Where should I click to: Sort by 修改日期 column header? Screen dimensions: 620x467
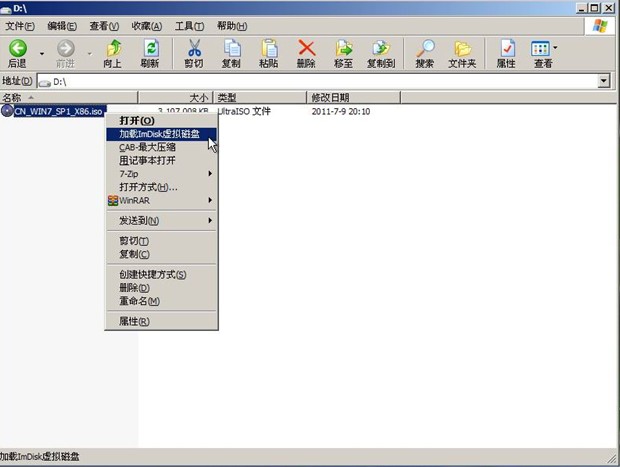tap(354, 97)
